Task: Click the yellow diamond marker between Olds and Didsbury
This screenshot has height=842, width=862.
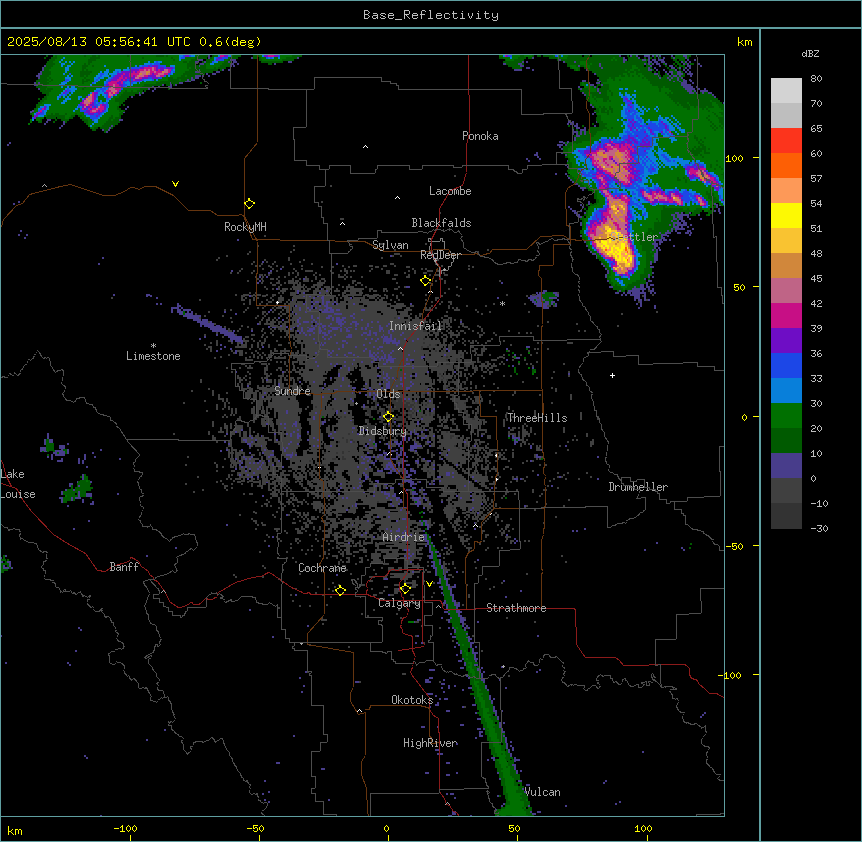Action: click(x=388, y=417)
